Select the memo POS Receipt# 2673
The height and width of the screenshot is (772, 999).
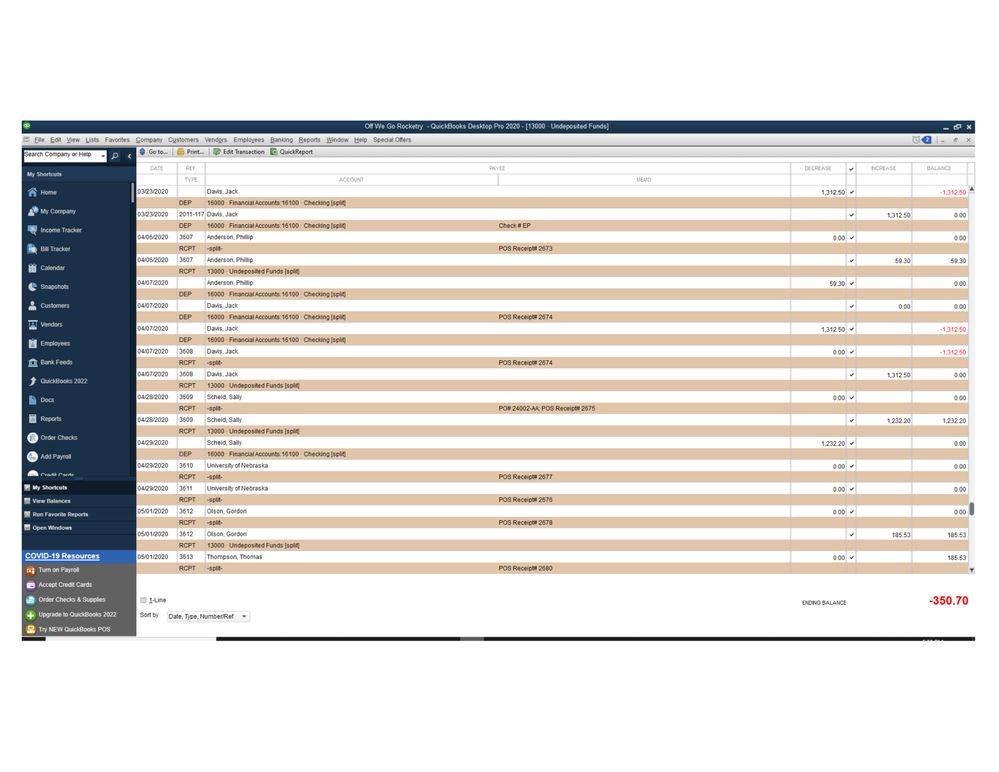[526, 249]
